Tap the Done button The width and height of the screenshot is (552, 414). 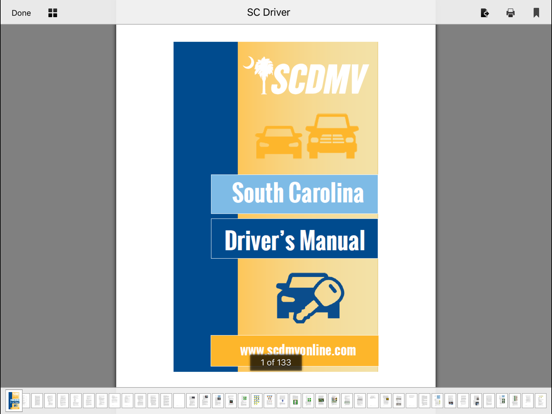tap(21, 13)
